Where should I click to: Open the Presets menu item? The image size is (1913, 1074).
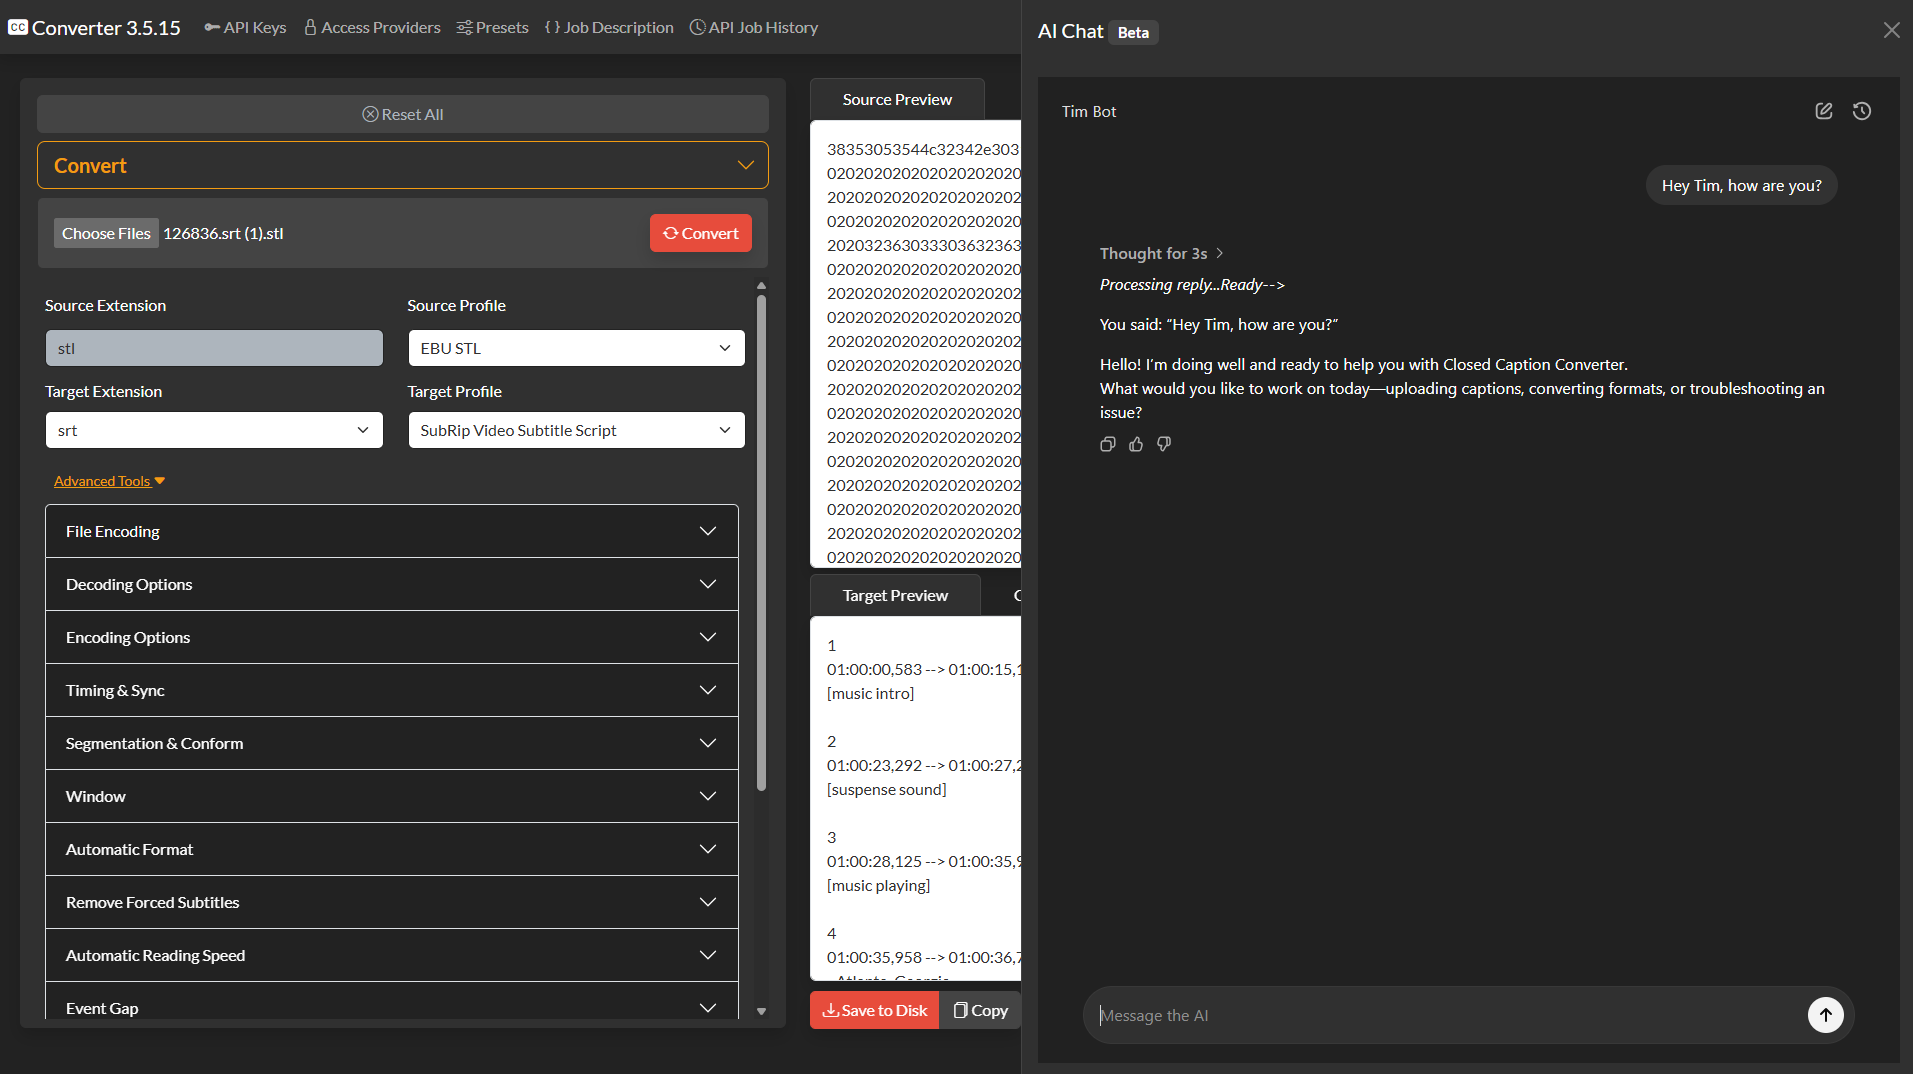click(x=492, y=27)
